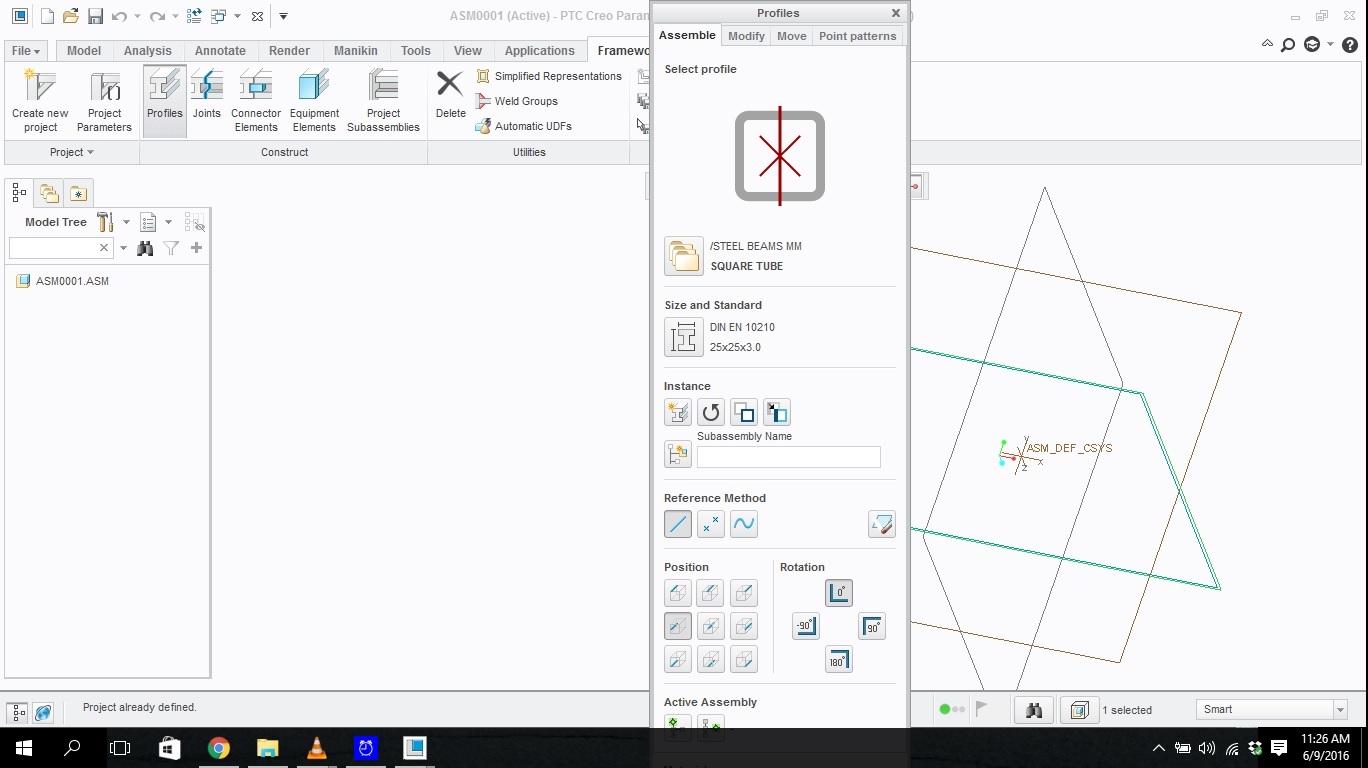Select the two-points reference method
Image resolution: width=1368 pixels, height=768 pixels.
click(710, 523)
